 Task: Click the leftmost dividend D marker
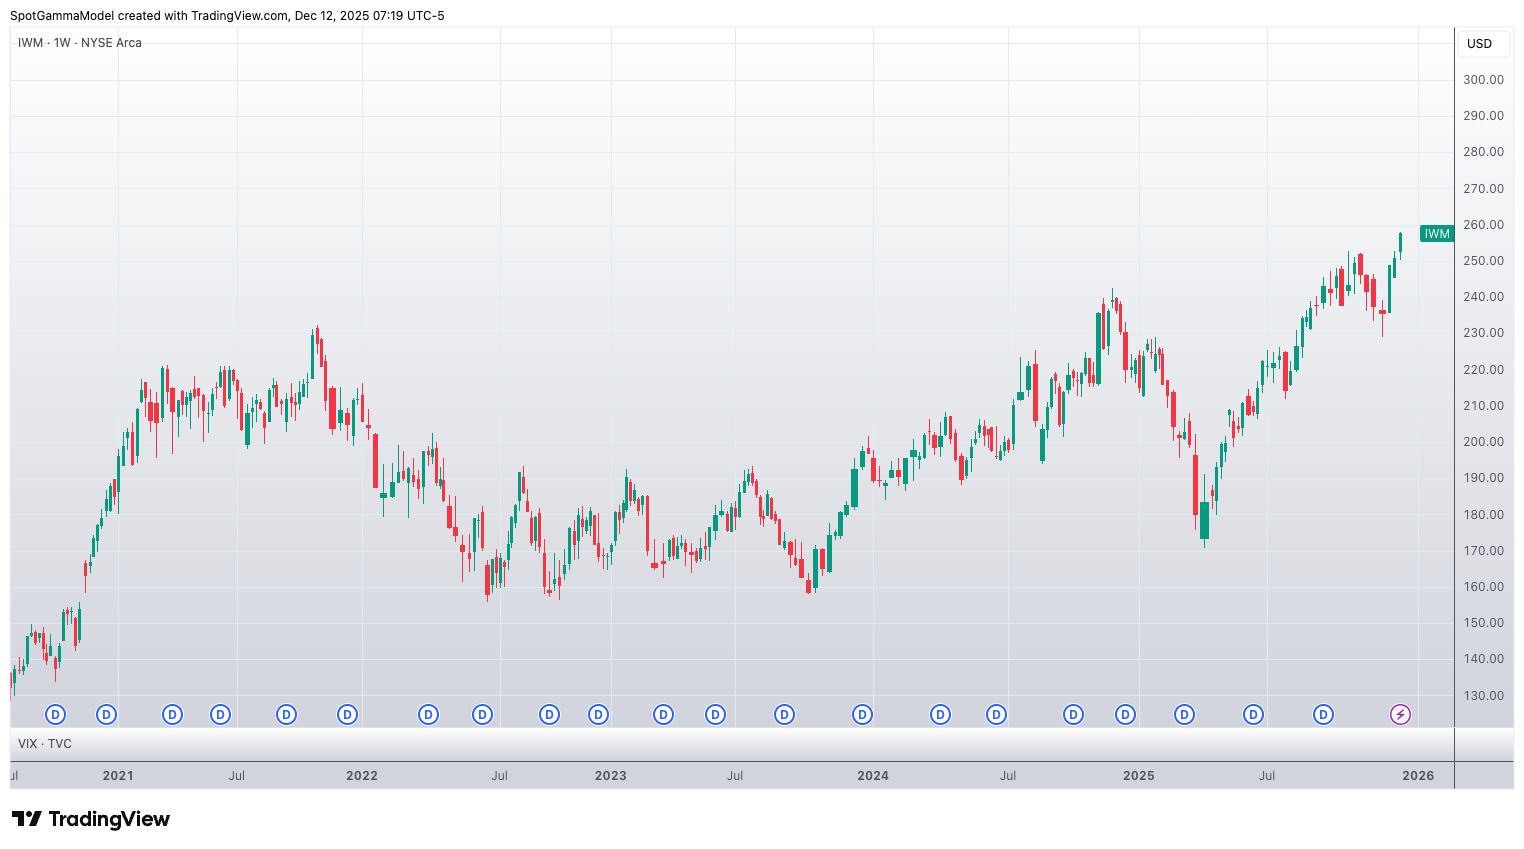click(56, 714)
